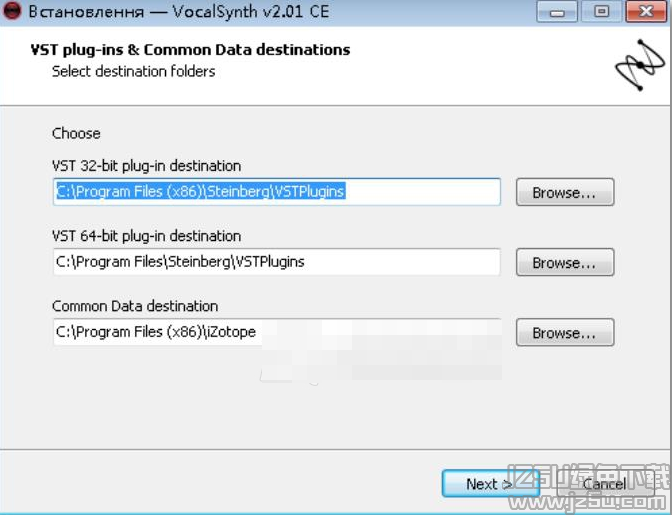
Task: Click the 'VST 32-bit plug-in destination' label
Action: point(147,166)
